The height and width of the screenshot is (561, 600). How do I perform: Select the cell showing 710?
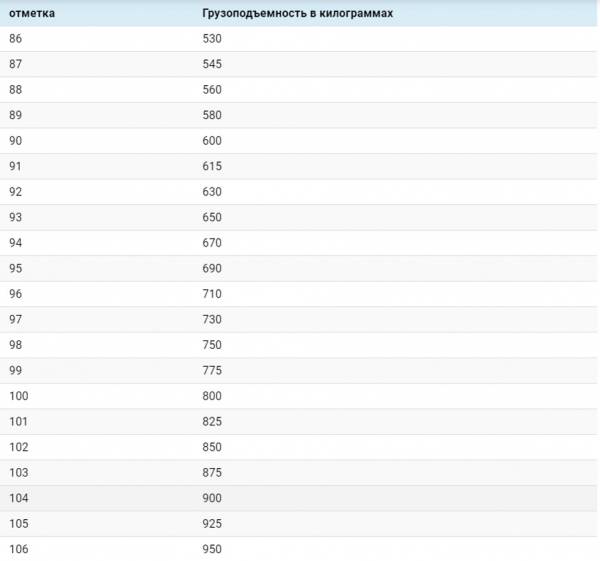tap(212, 294)
